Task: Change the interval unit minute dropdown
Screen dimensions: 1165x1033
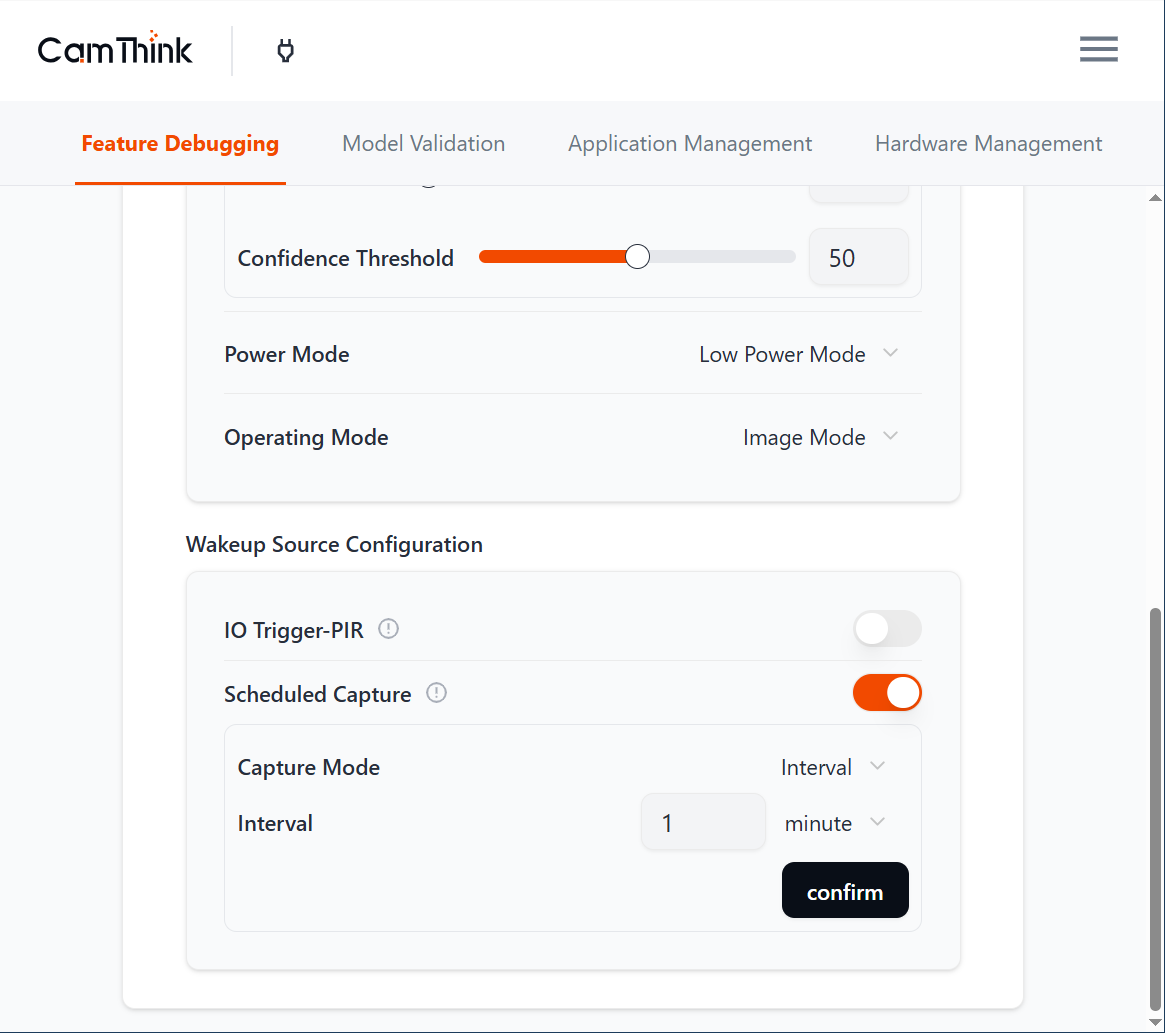Action: click(x=834, y=823)
